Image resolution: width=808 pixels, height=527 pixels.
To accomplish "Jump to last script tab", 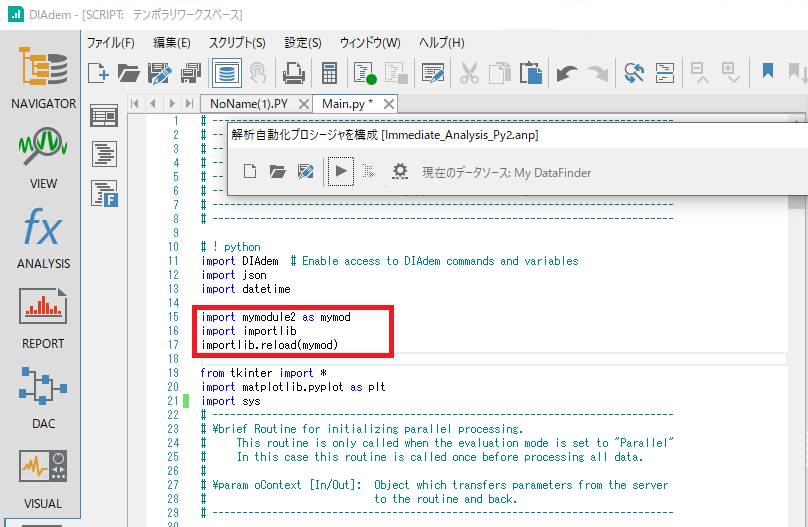I will coord(189,104).
